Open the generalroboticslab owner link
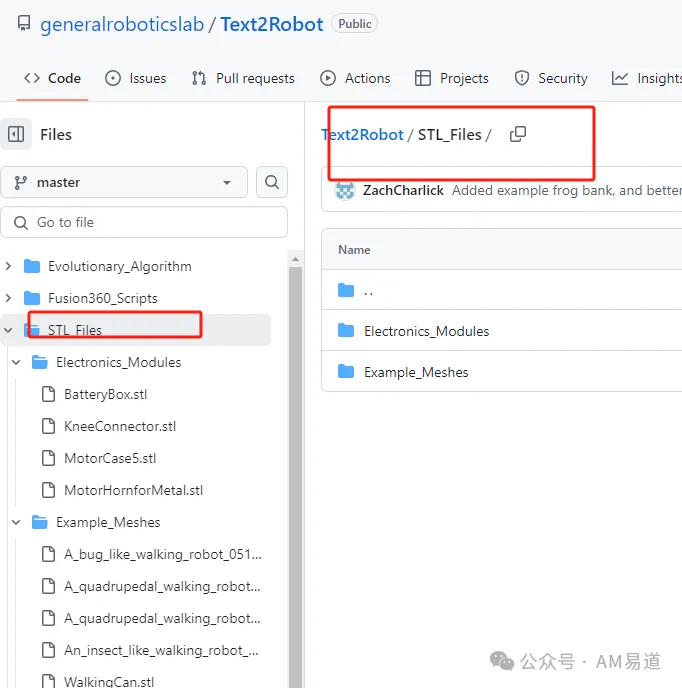Screen dimensions: 682x688 pyautogui.click(x=122, y=24)
